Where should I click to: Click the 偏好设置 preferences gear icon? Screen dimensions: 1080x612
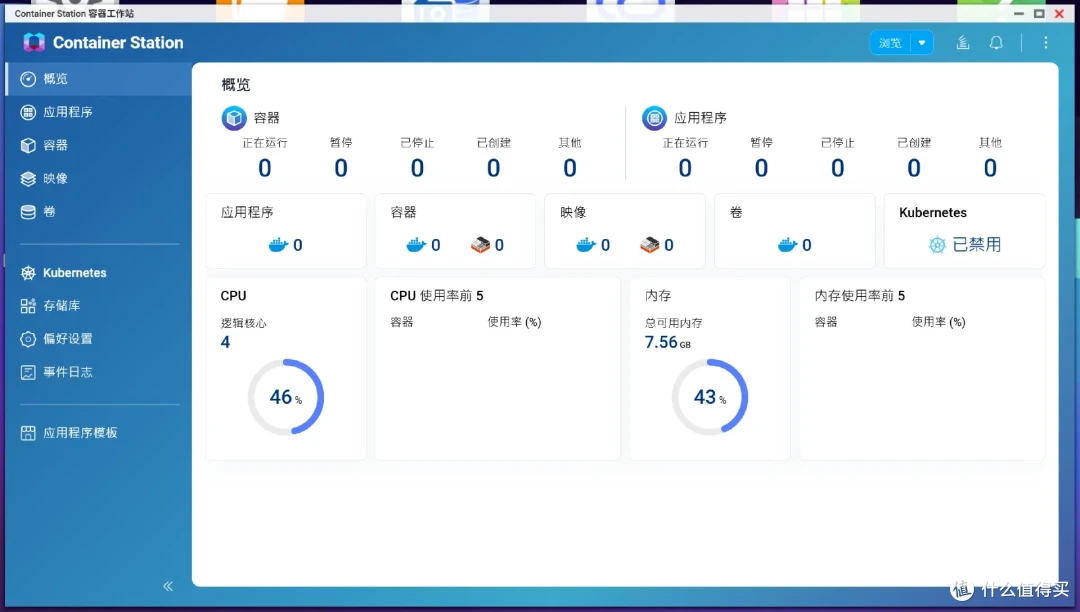pos(28,339)
